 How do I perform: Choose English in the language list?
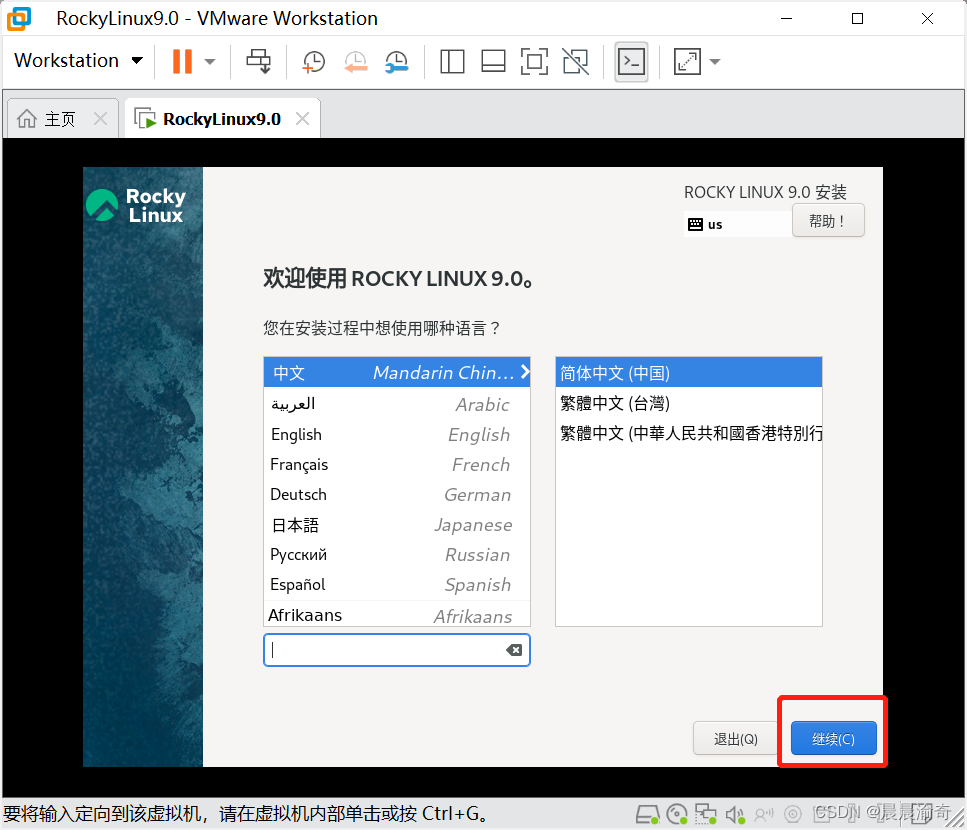397,434
